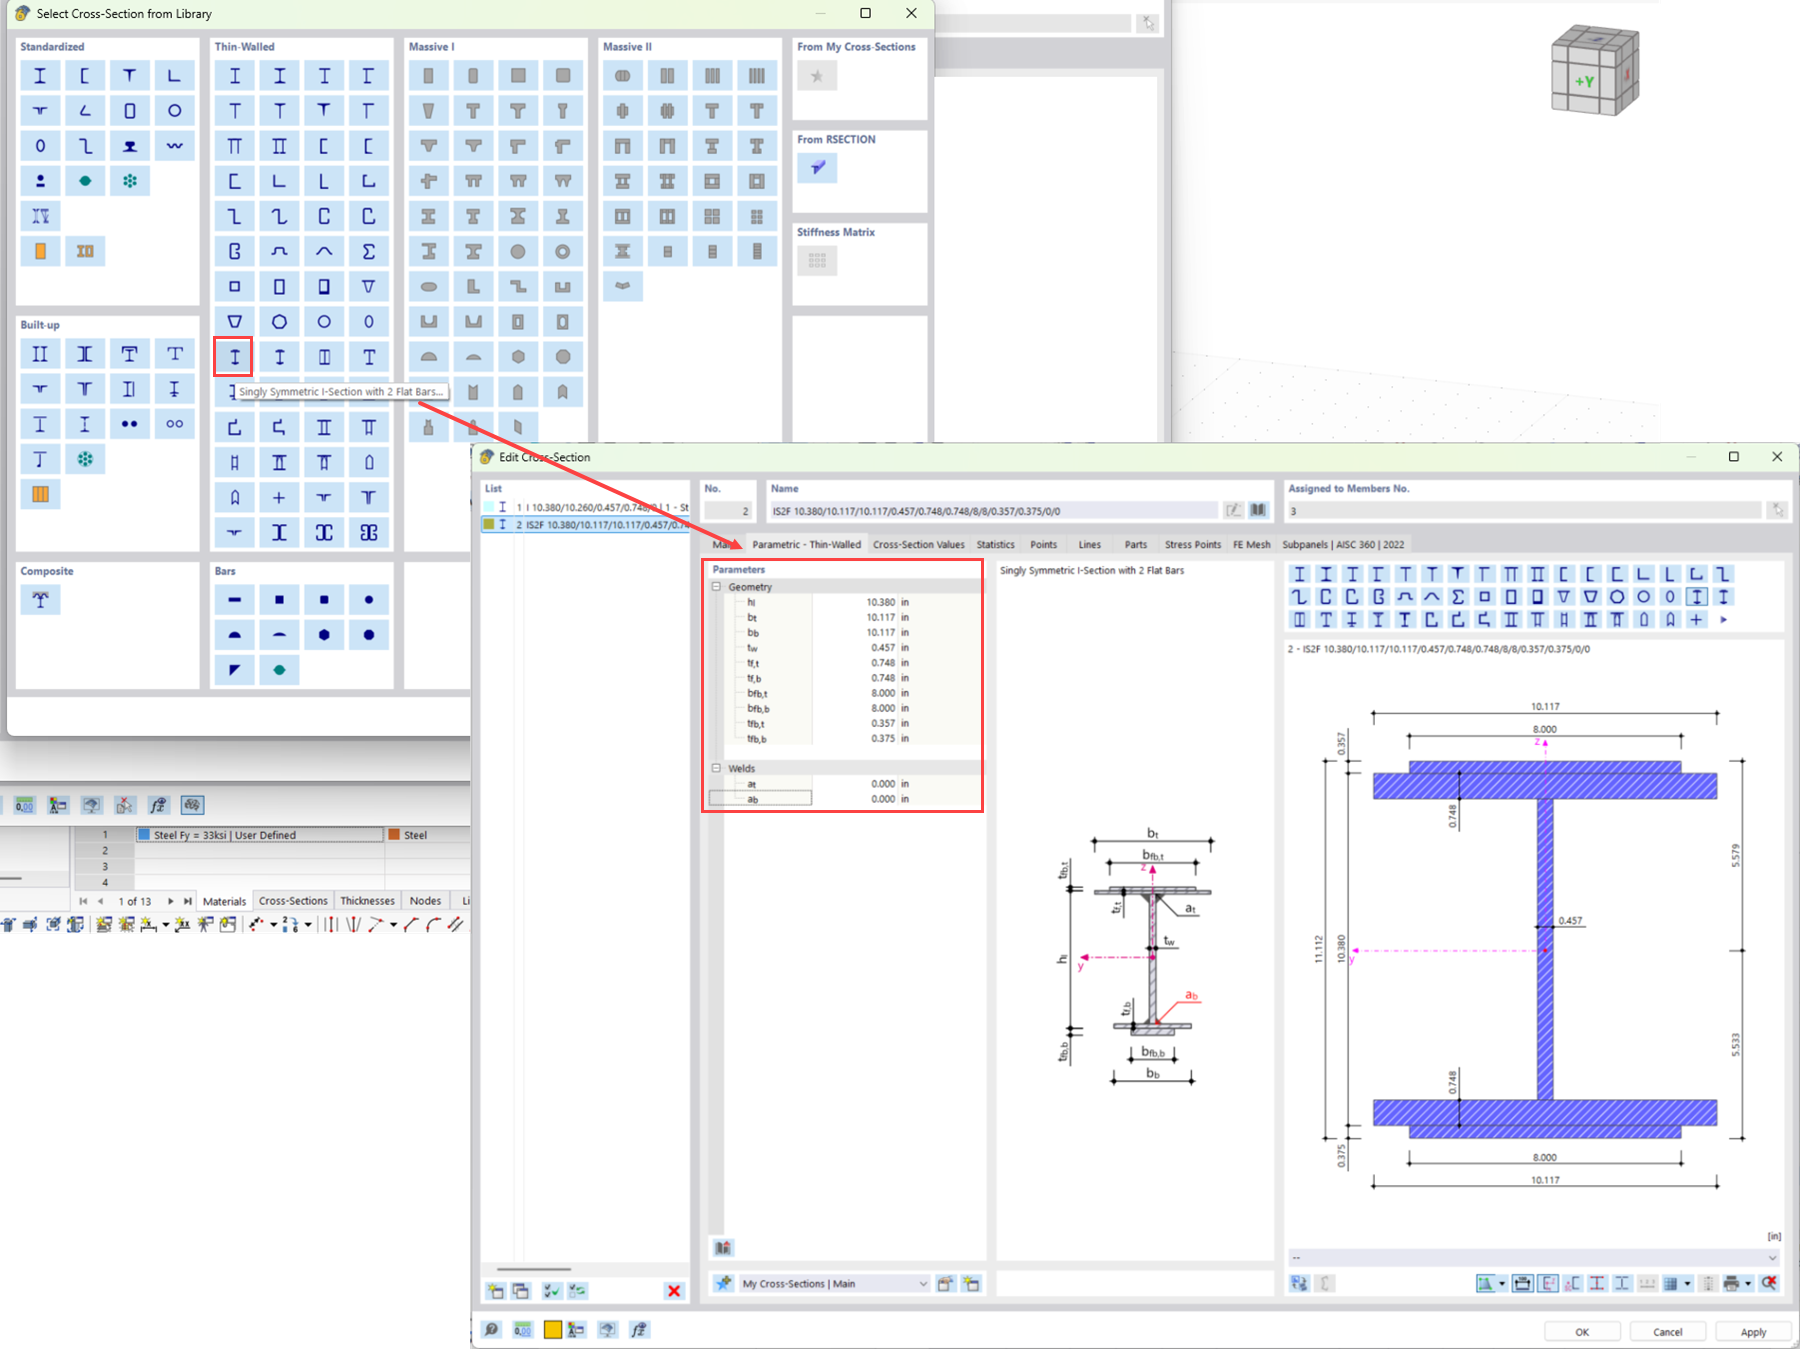Choose the Omega-shaped thin-walled section icon
Viewport: 1800px width, 1350px height.
pyautogui.click(x=279, y=251)
